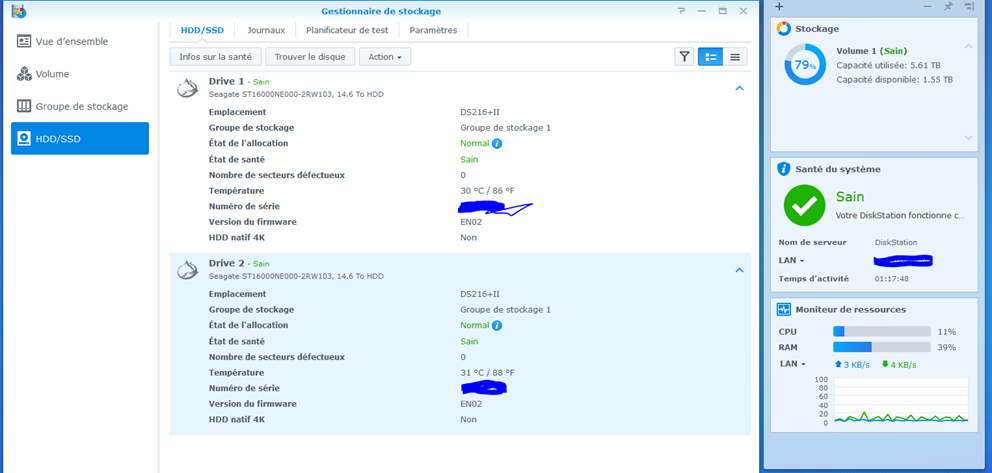
Task: Pin the widget panel
Action: 948,6
